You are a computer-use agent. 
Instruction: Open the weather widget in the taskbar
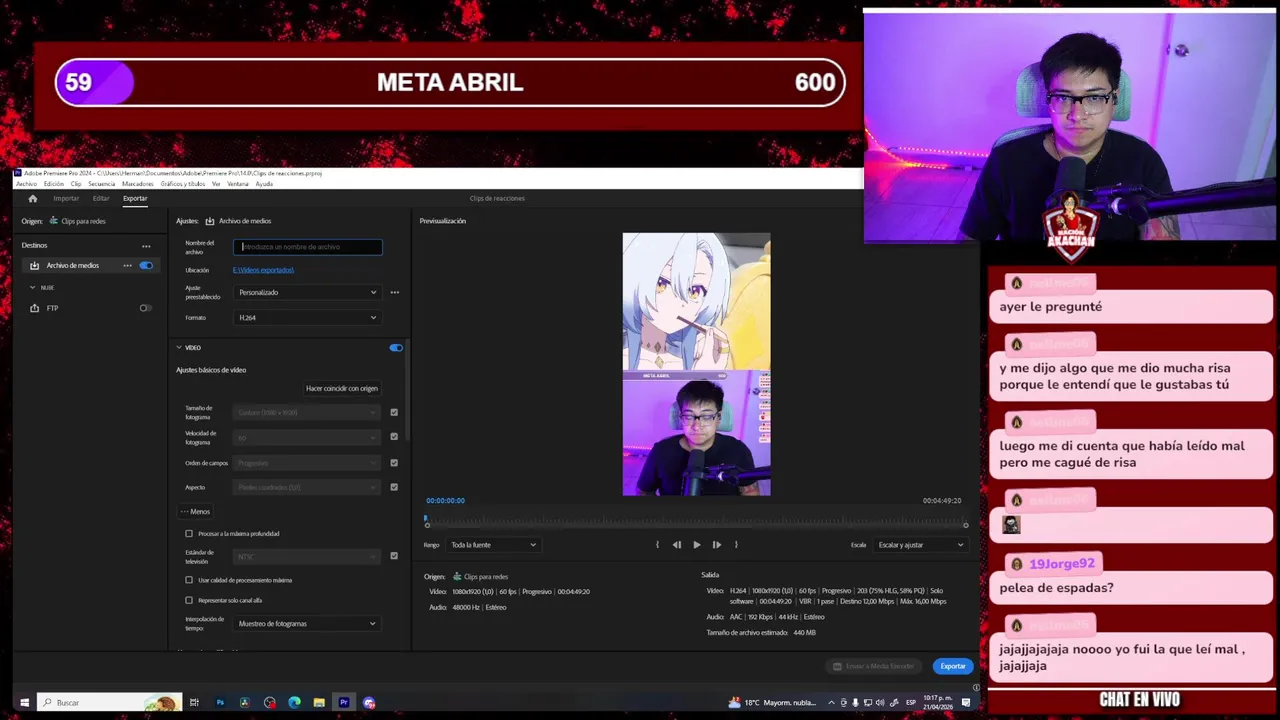click(x=773, y=702)
